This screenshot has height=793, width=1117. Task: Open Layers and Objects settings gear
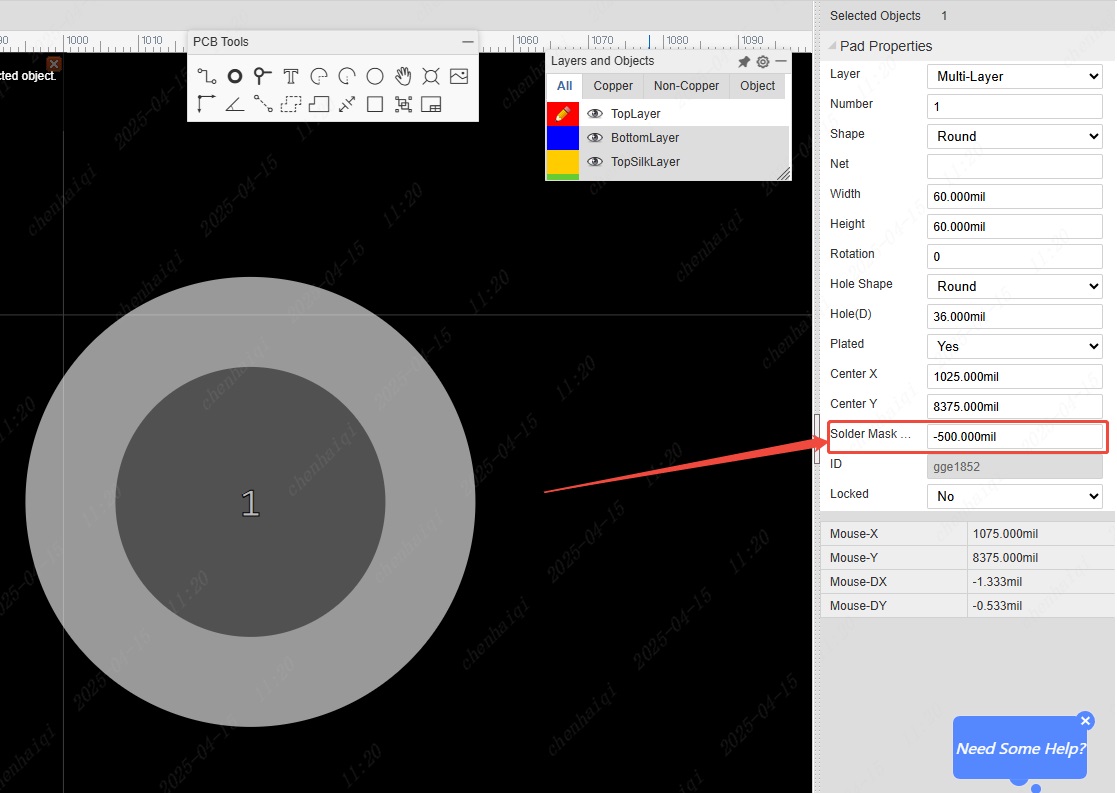[x=763, y=62]
